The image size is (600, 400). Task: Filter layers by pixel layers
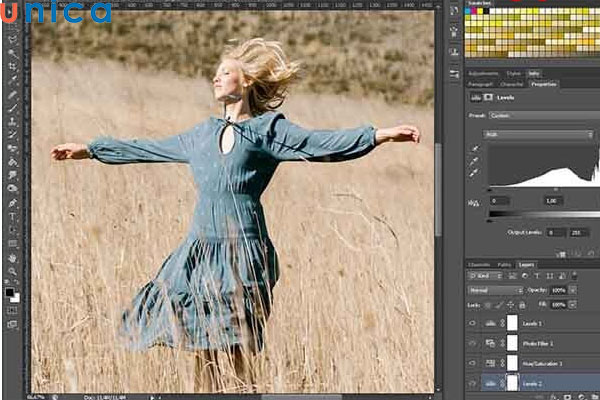coord(512,276)
